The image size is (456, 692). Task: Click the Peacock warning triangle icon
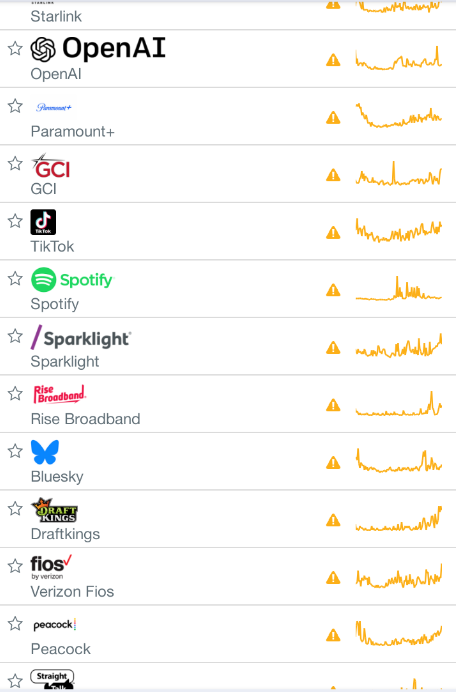tap(333, 635)
